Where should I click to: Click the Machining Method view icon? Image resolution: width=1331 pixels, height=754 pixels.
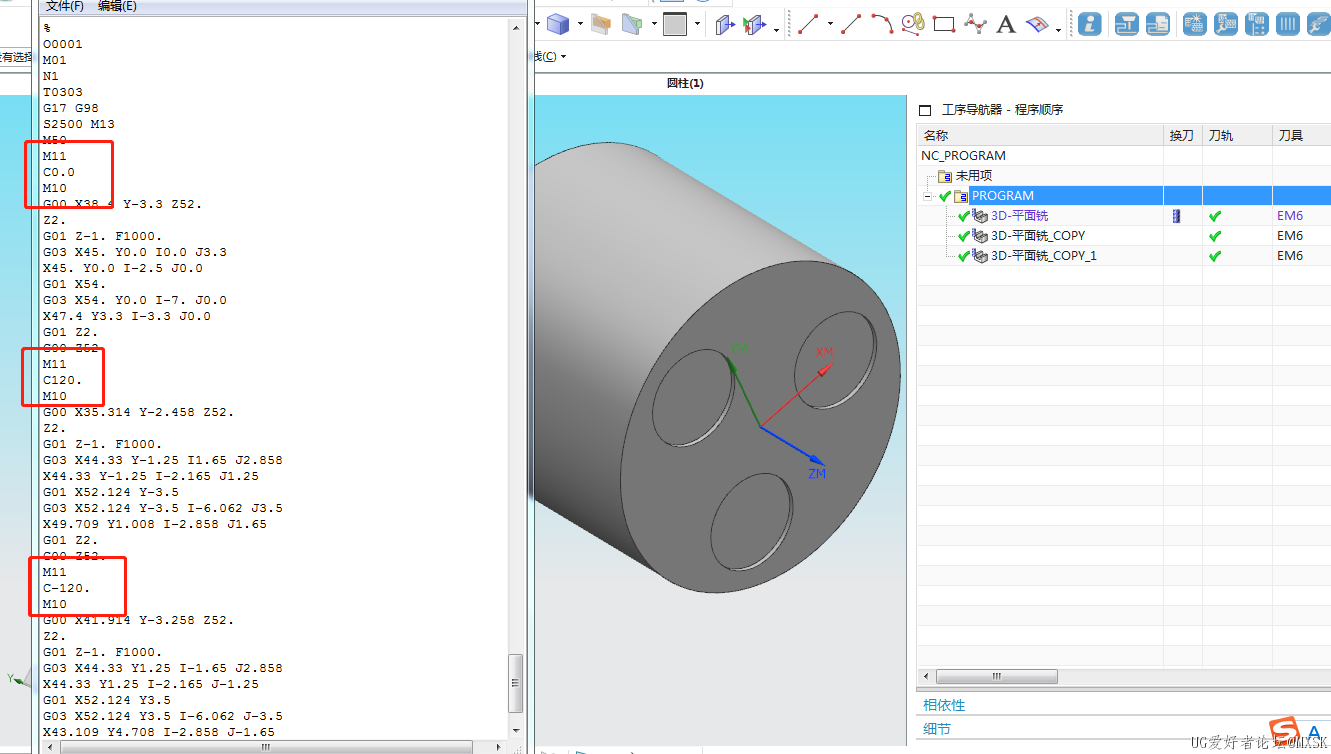(1257, 23)
